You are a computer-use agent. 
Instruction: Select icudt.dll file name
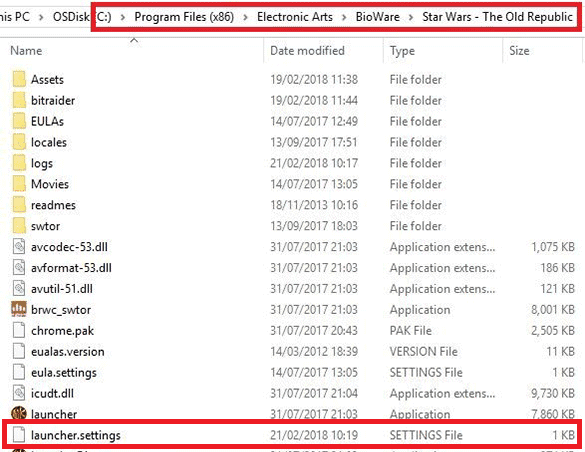[52, 393]
